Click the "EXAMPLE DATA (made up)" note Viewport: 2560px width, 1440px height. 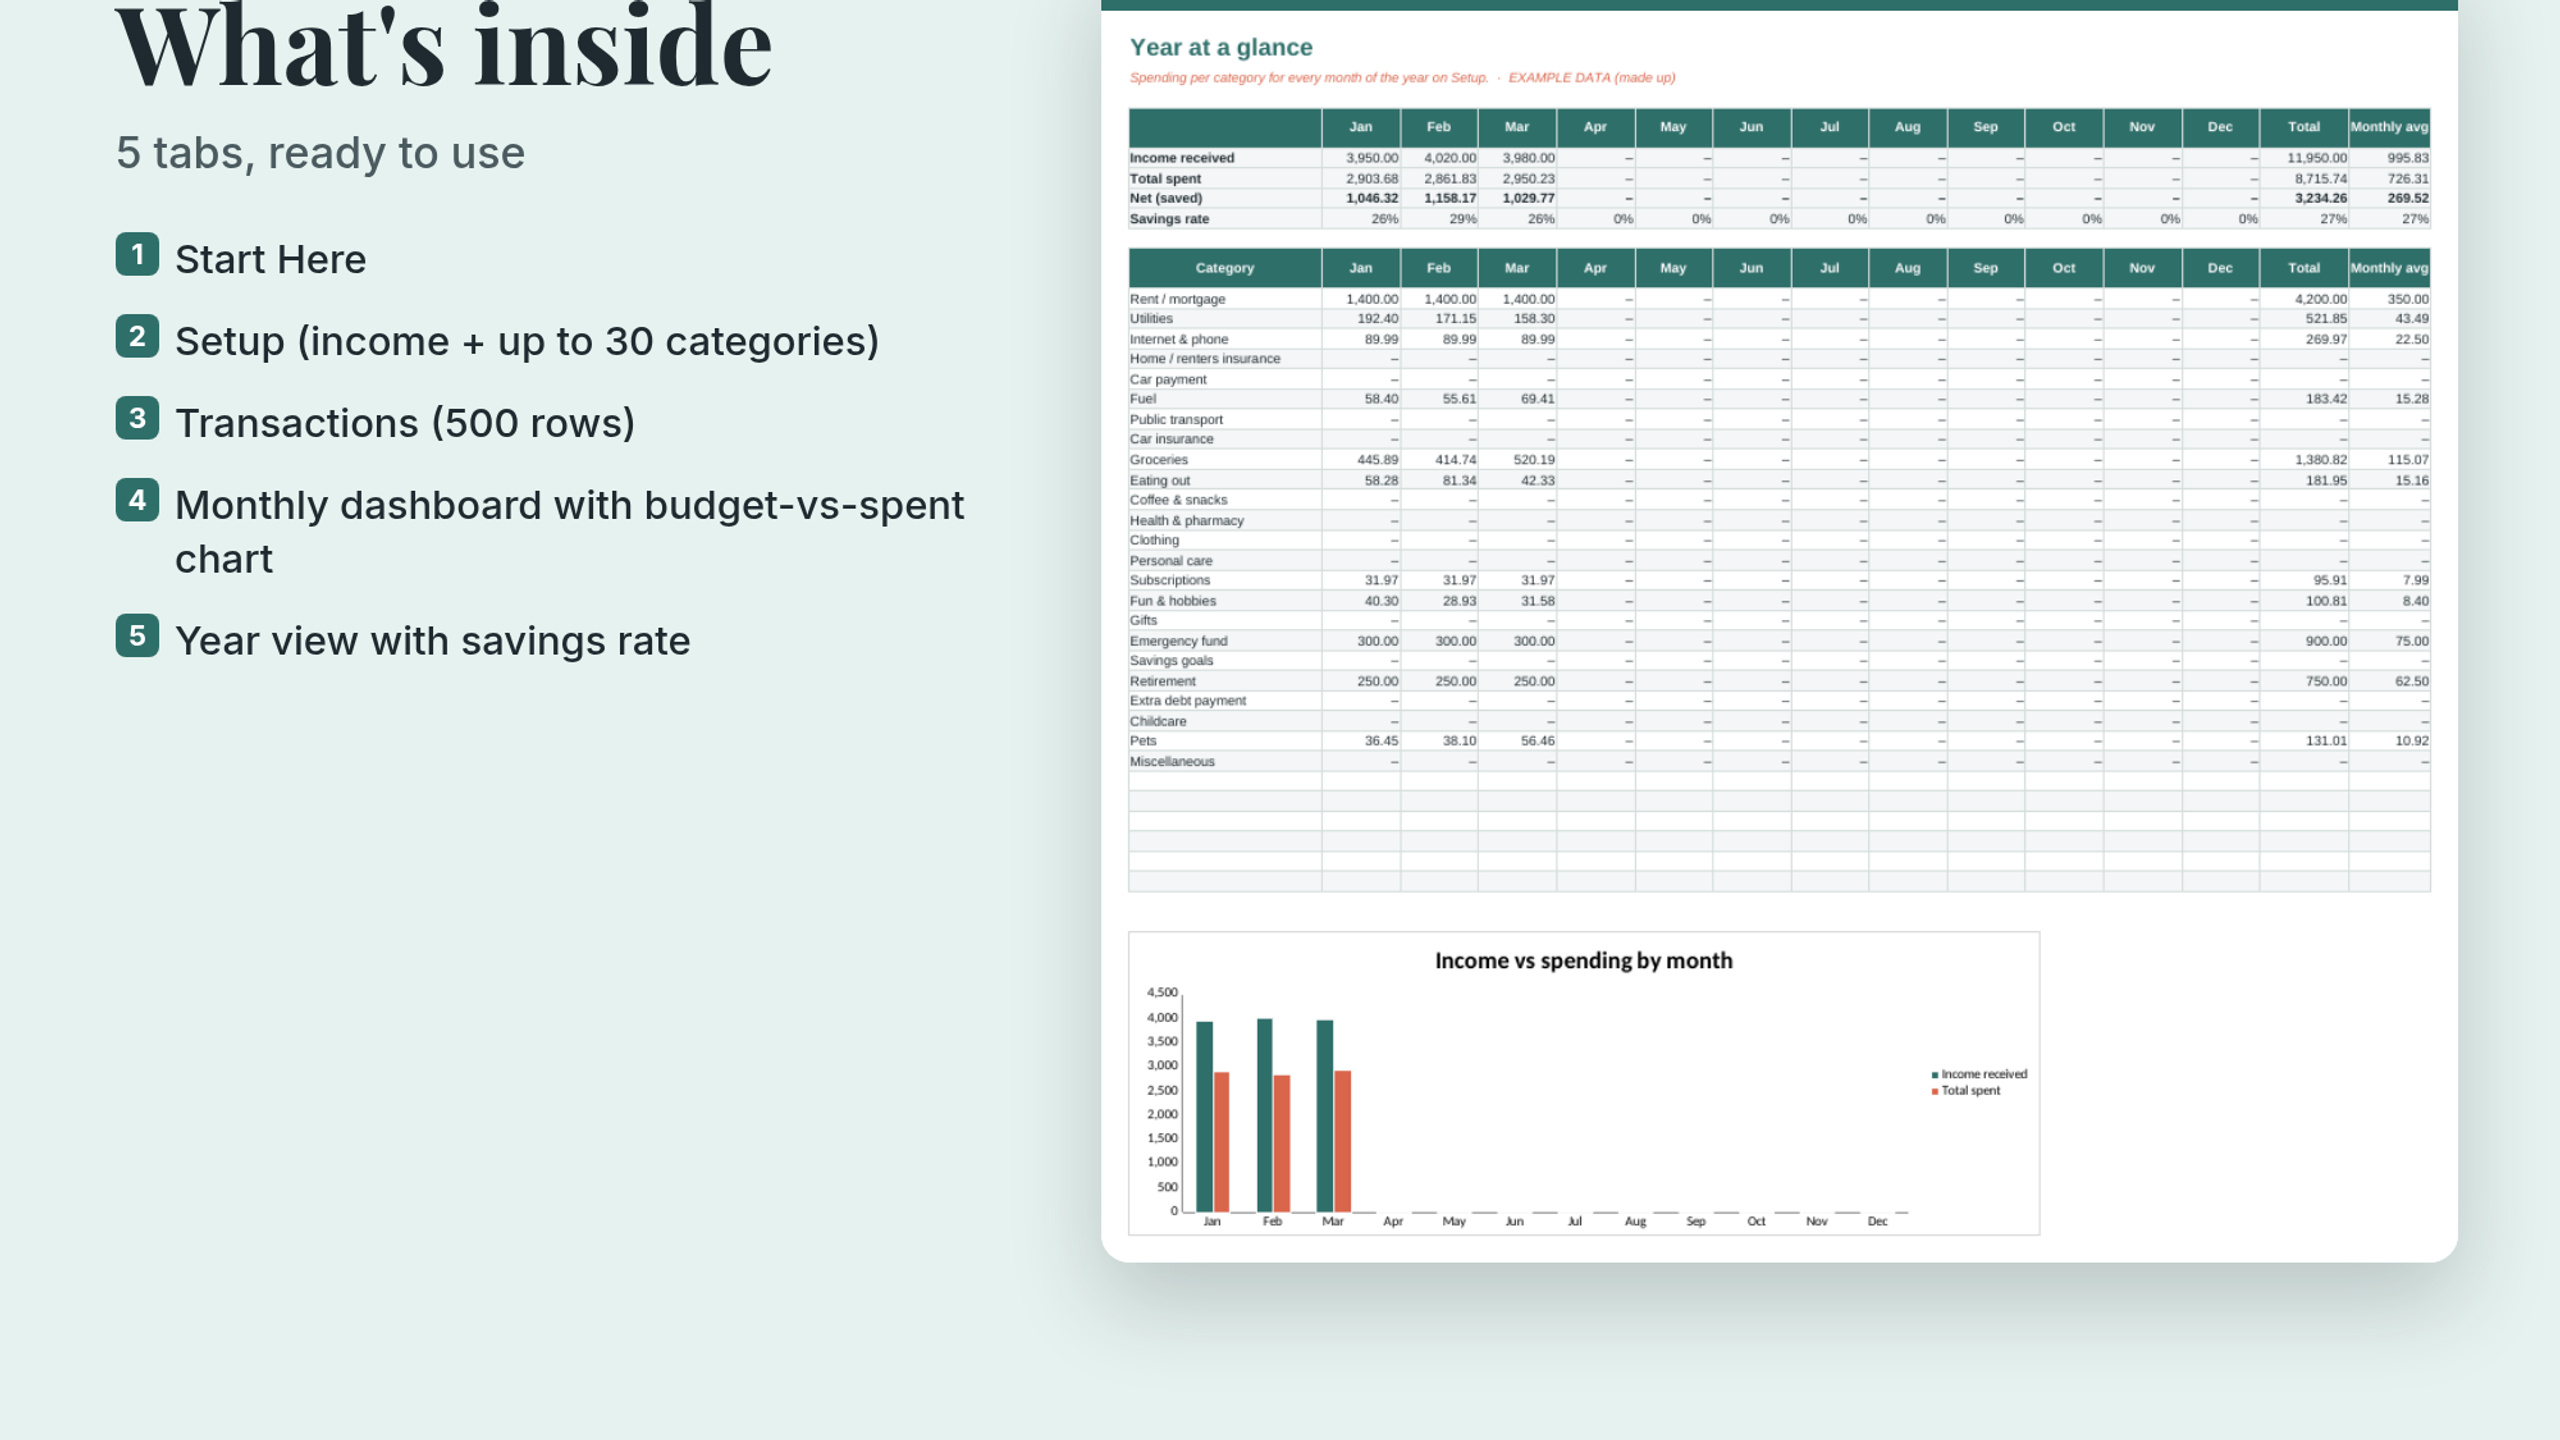[x=1592, y=78]
